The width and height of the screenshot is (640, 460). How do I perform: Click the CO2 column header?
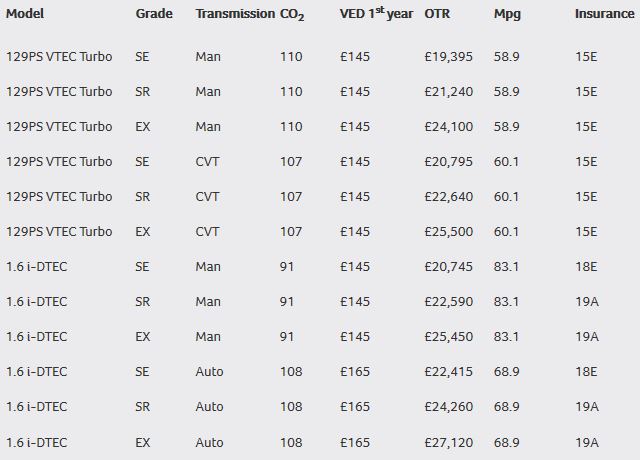click(292, 15)
